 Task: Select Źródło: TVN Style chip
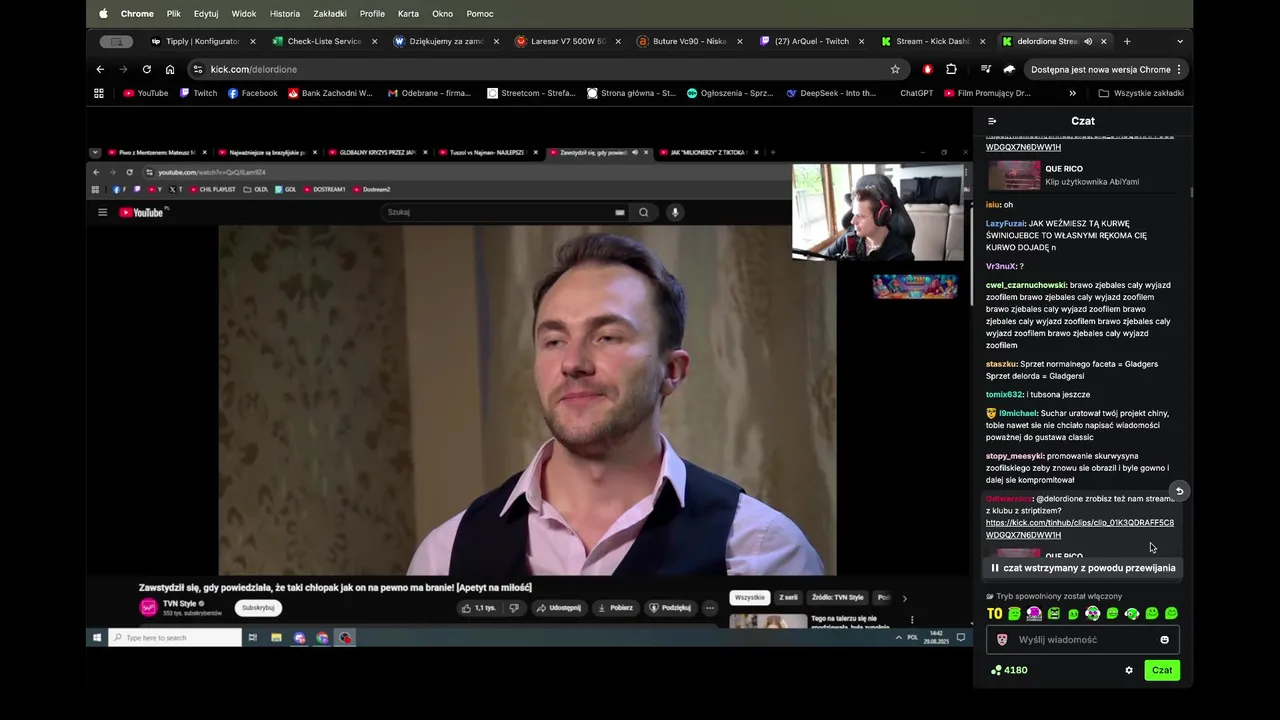coord(836,598)
